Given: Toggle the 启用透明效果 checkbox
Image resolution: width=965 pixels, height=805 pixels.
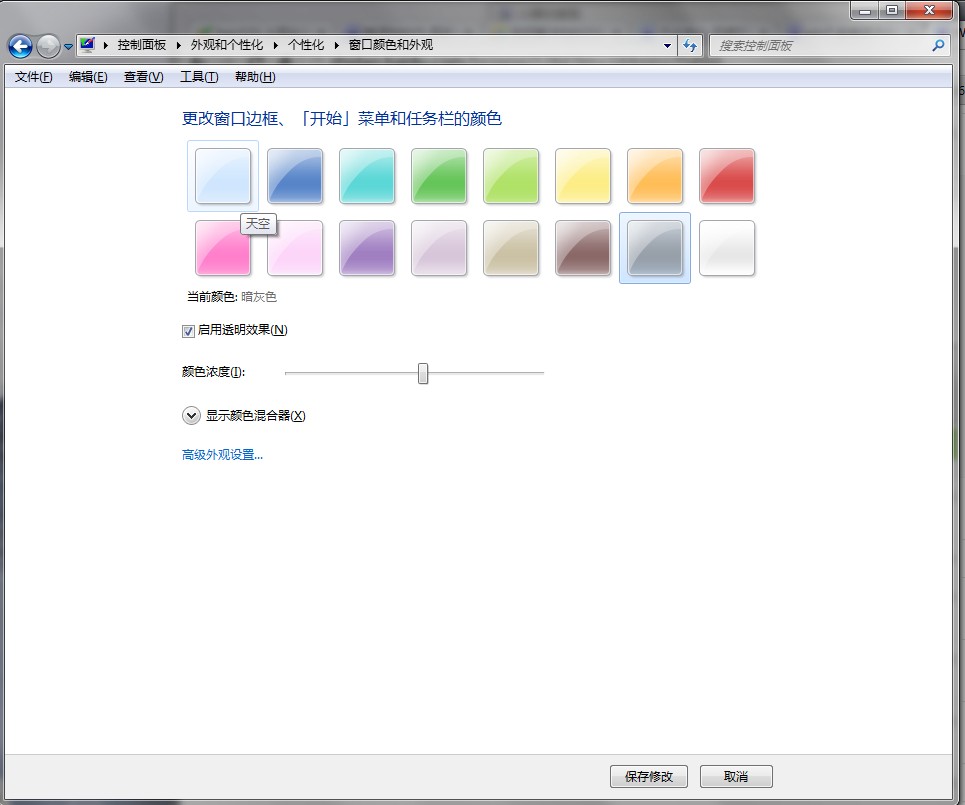Looking at the screenshot, I should click(188, 331).
